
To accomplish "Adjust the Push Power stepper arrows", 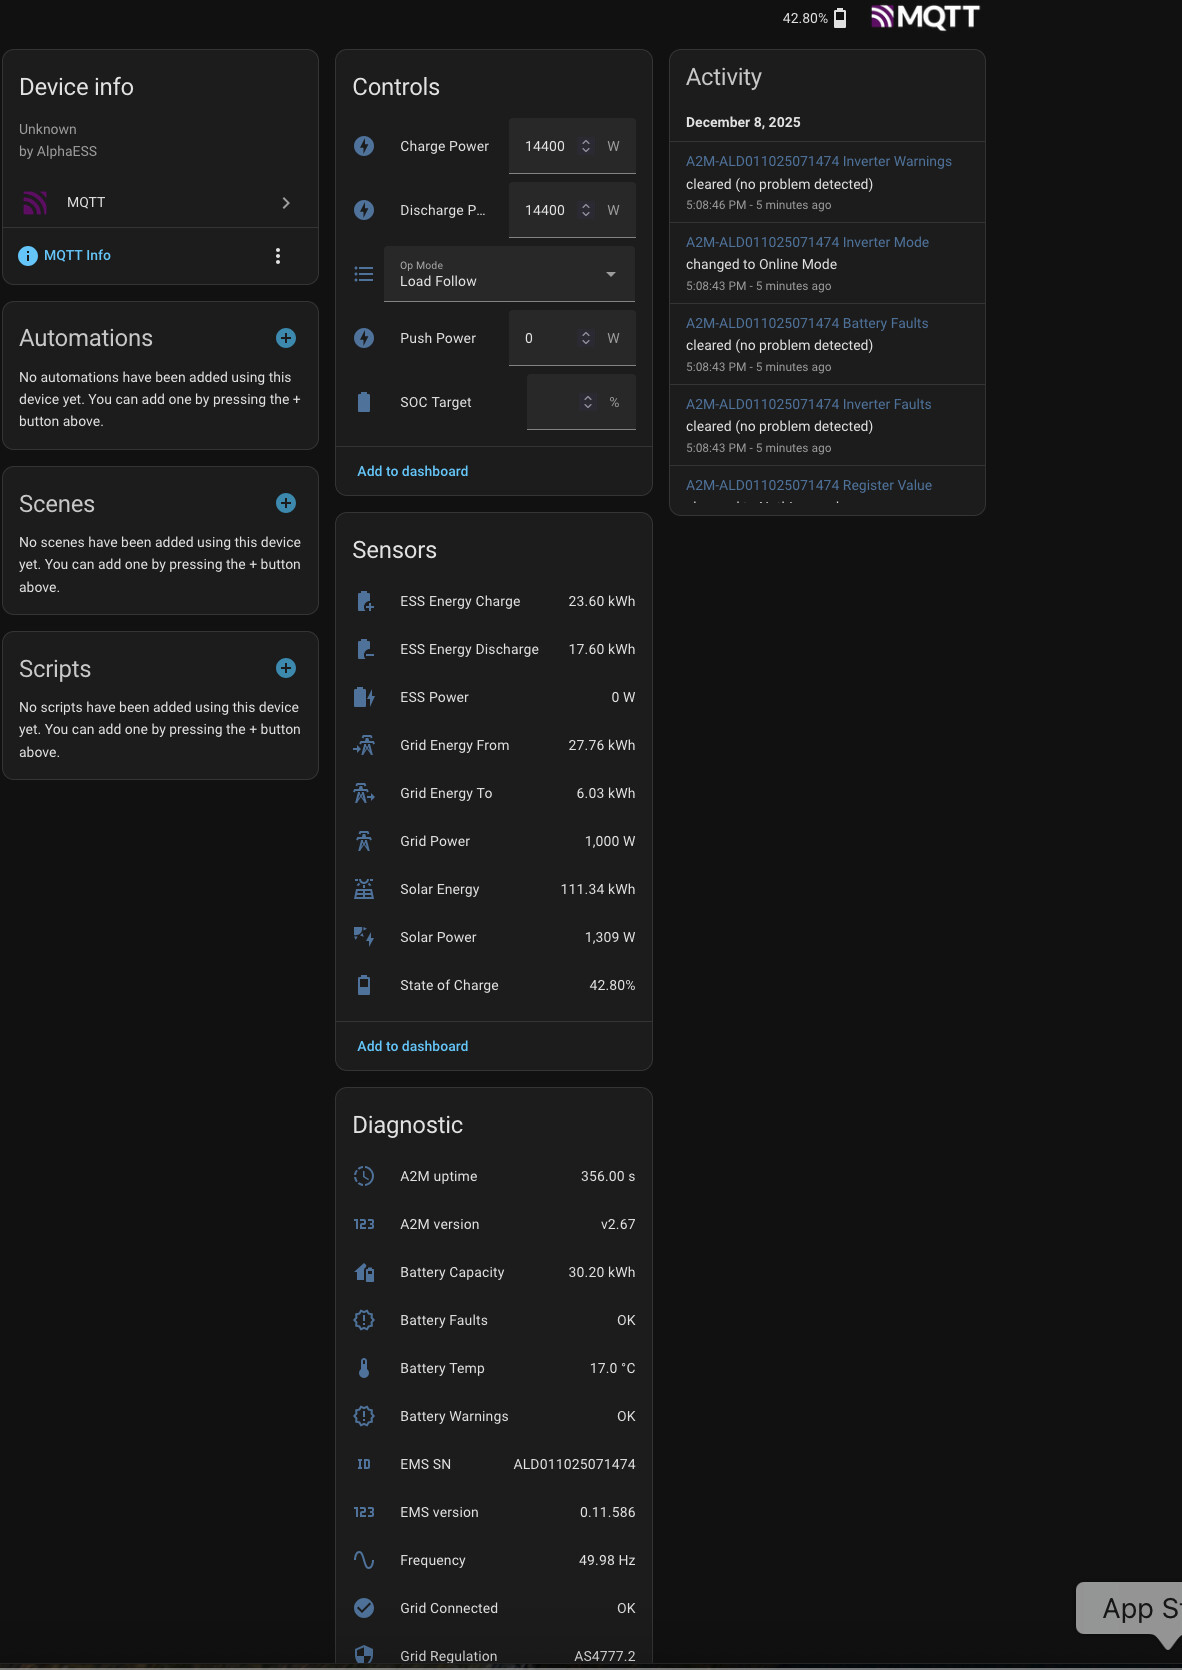I will pyautogui.click(x=586, y=338).
